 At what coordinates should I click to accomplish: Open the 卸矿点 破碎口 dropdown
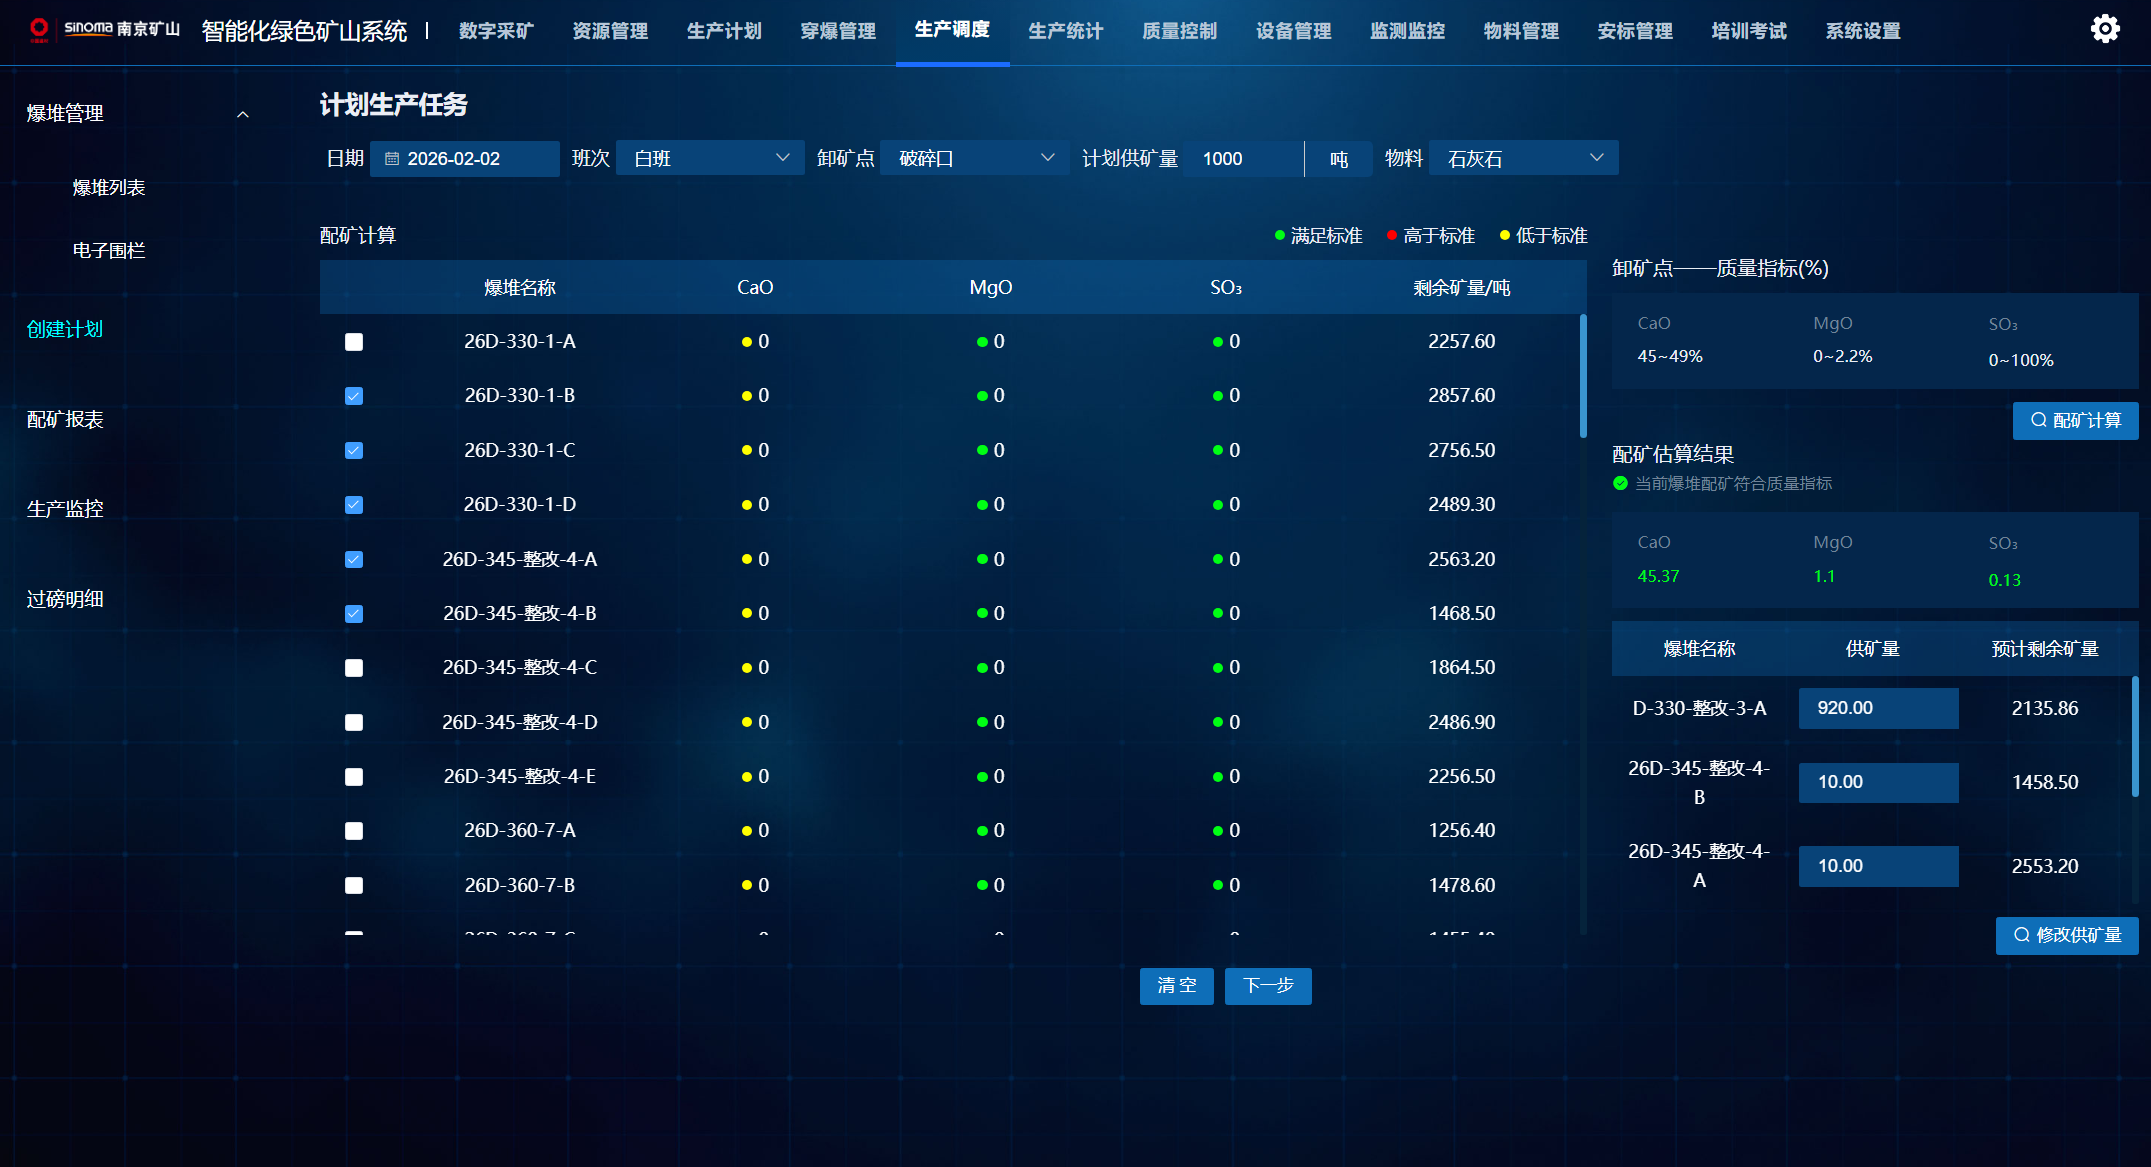pos(975,158)
